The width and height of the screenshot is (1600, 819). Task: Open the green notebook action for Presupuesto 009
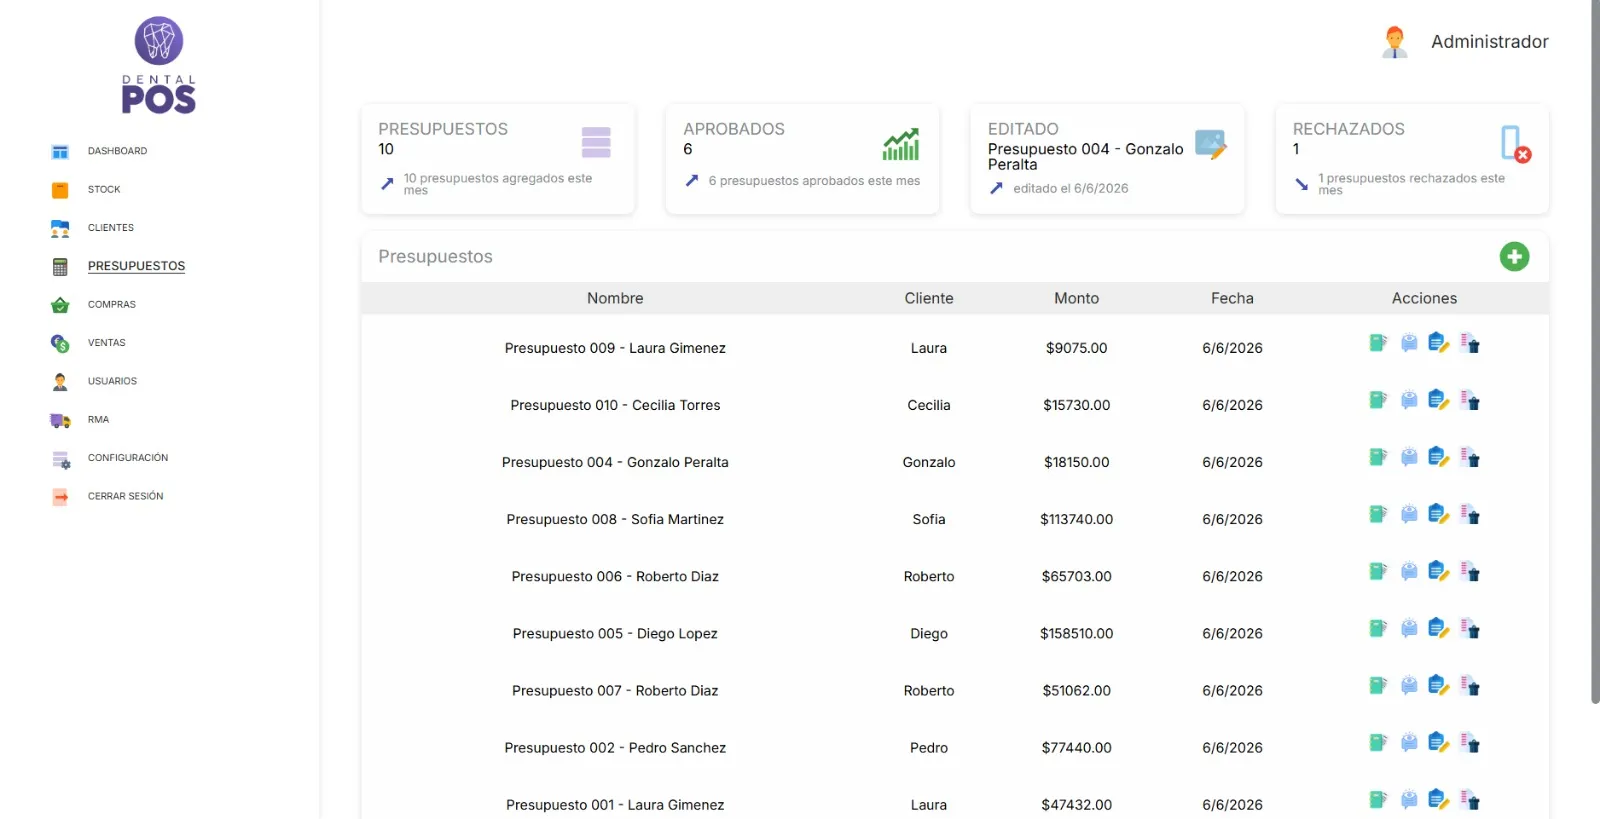[1378, 343]
